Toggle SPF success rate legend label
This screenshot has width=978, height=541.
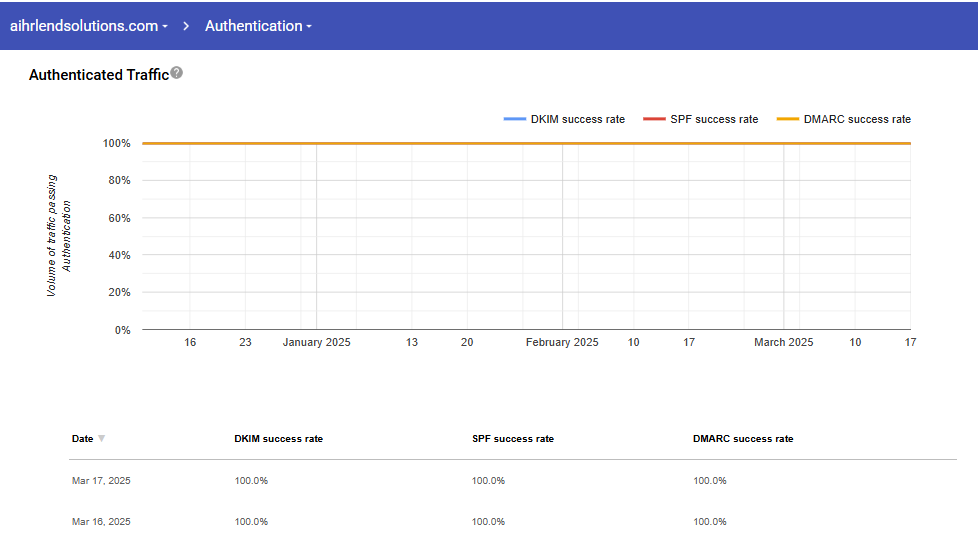click(713, 120)
